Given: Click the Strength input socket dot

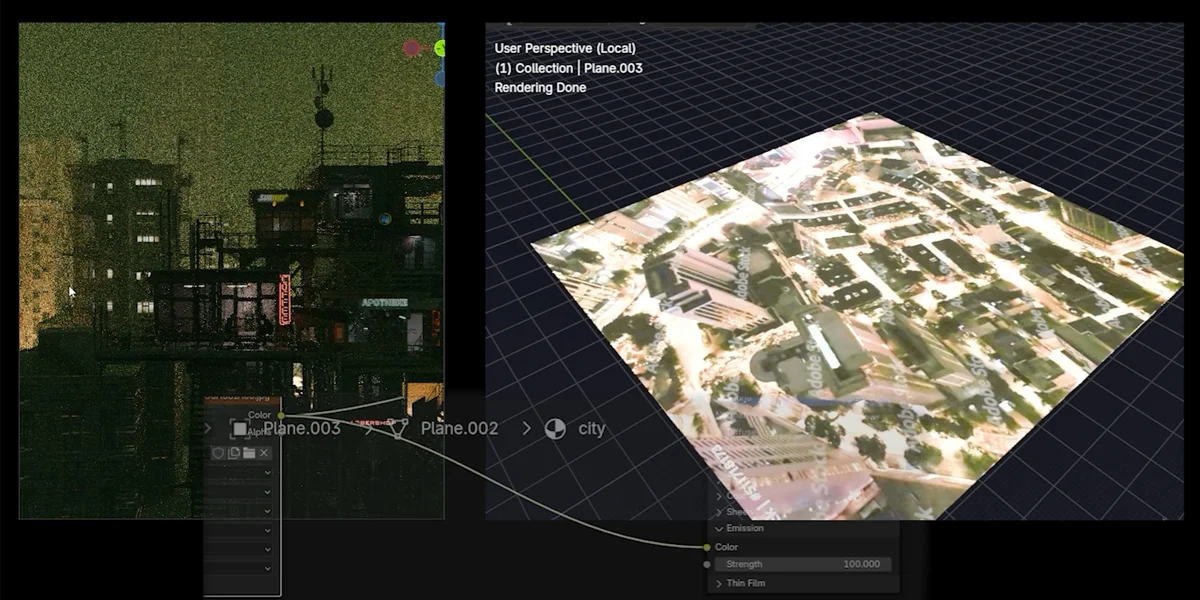Looking at the screenshot, I should click(x=707, y=564).
